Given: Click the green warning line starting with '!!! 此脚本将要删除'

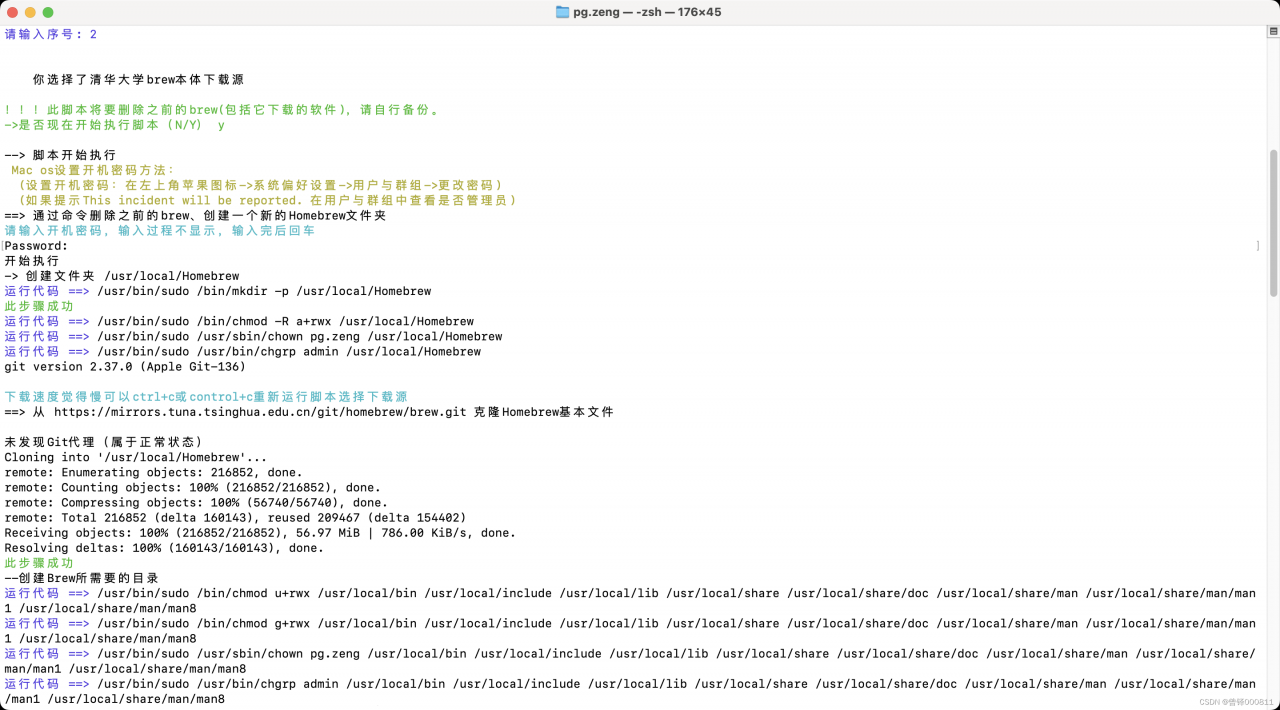Looking at the screenshot, I should (222, 110).
